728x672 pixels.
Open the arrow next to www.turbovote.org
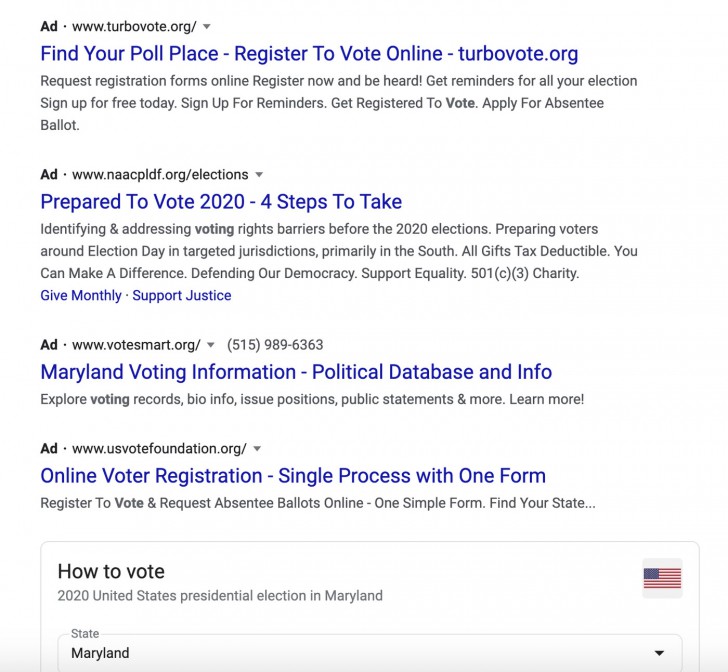point(207,26)
